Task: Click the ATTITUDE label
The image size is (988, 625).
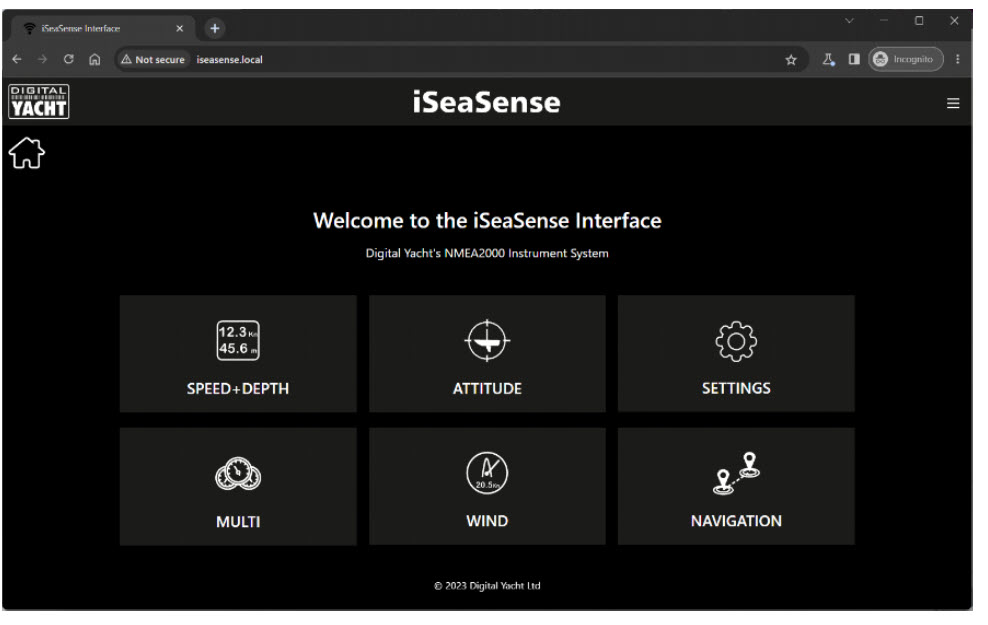Action: tap(487, 389)
